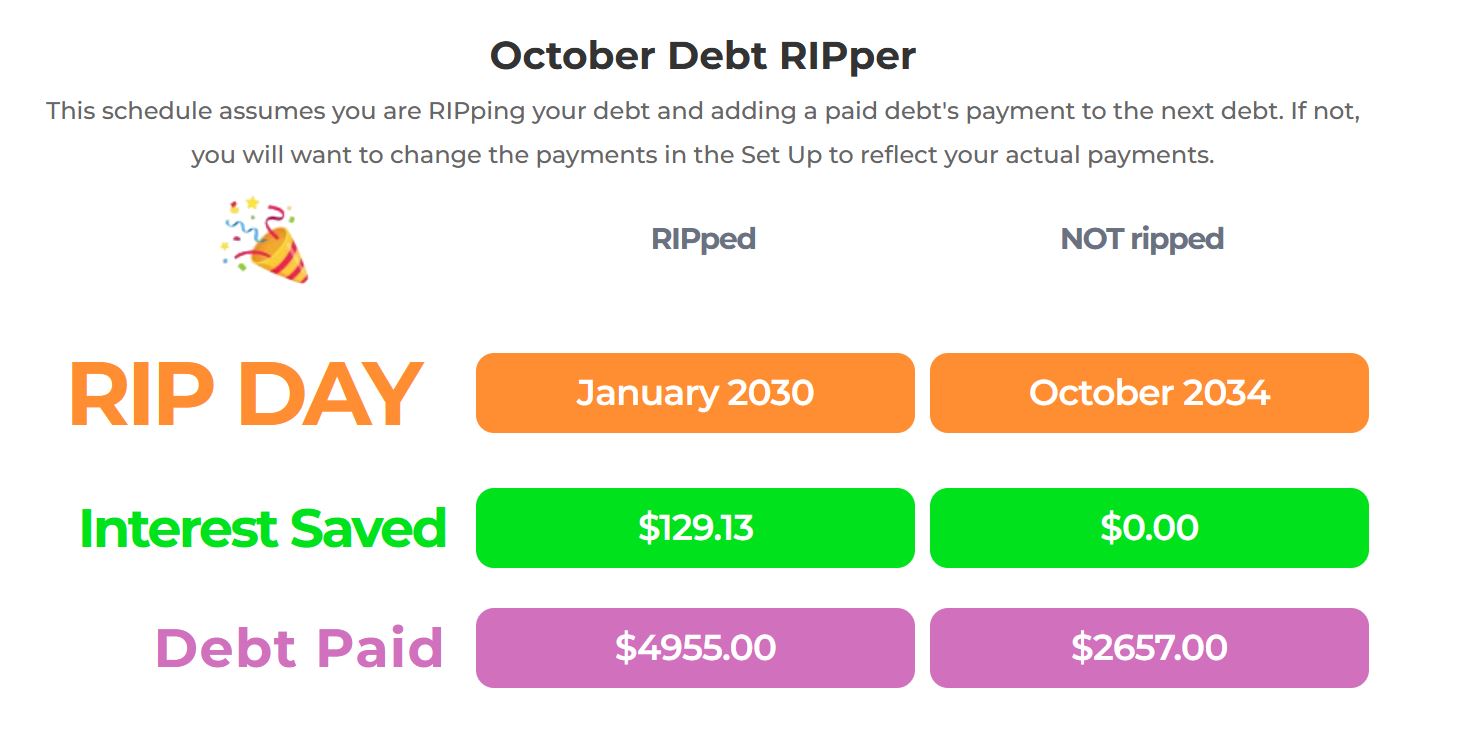Viewport: 1465px width, 746px height.
Task: Click the $129.13 interest saved box
Action: point(695,528)
